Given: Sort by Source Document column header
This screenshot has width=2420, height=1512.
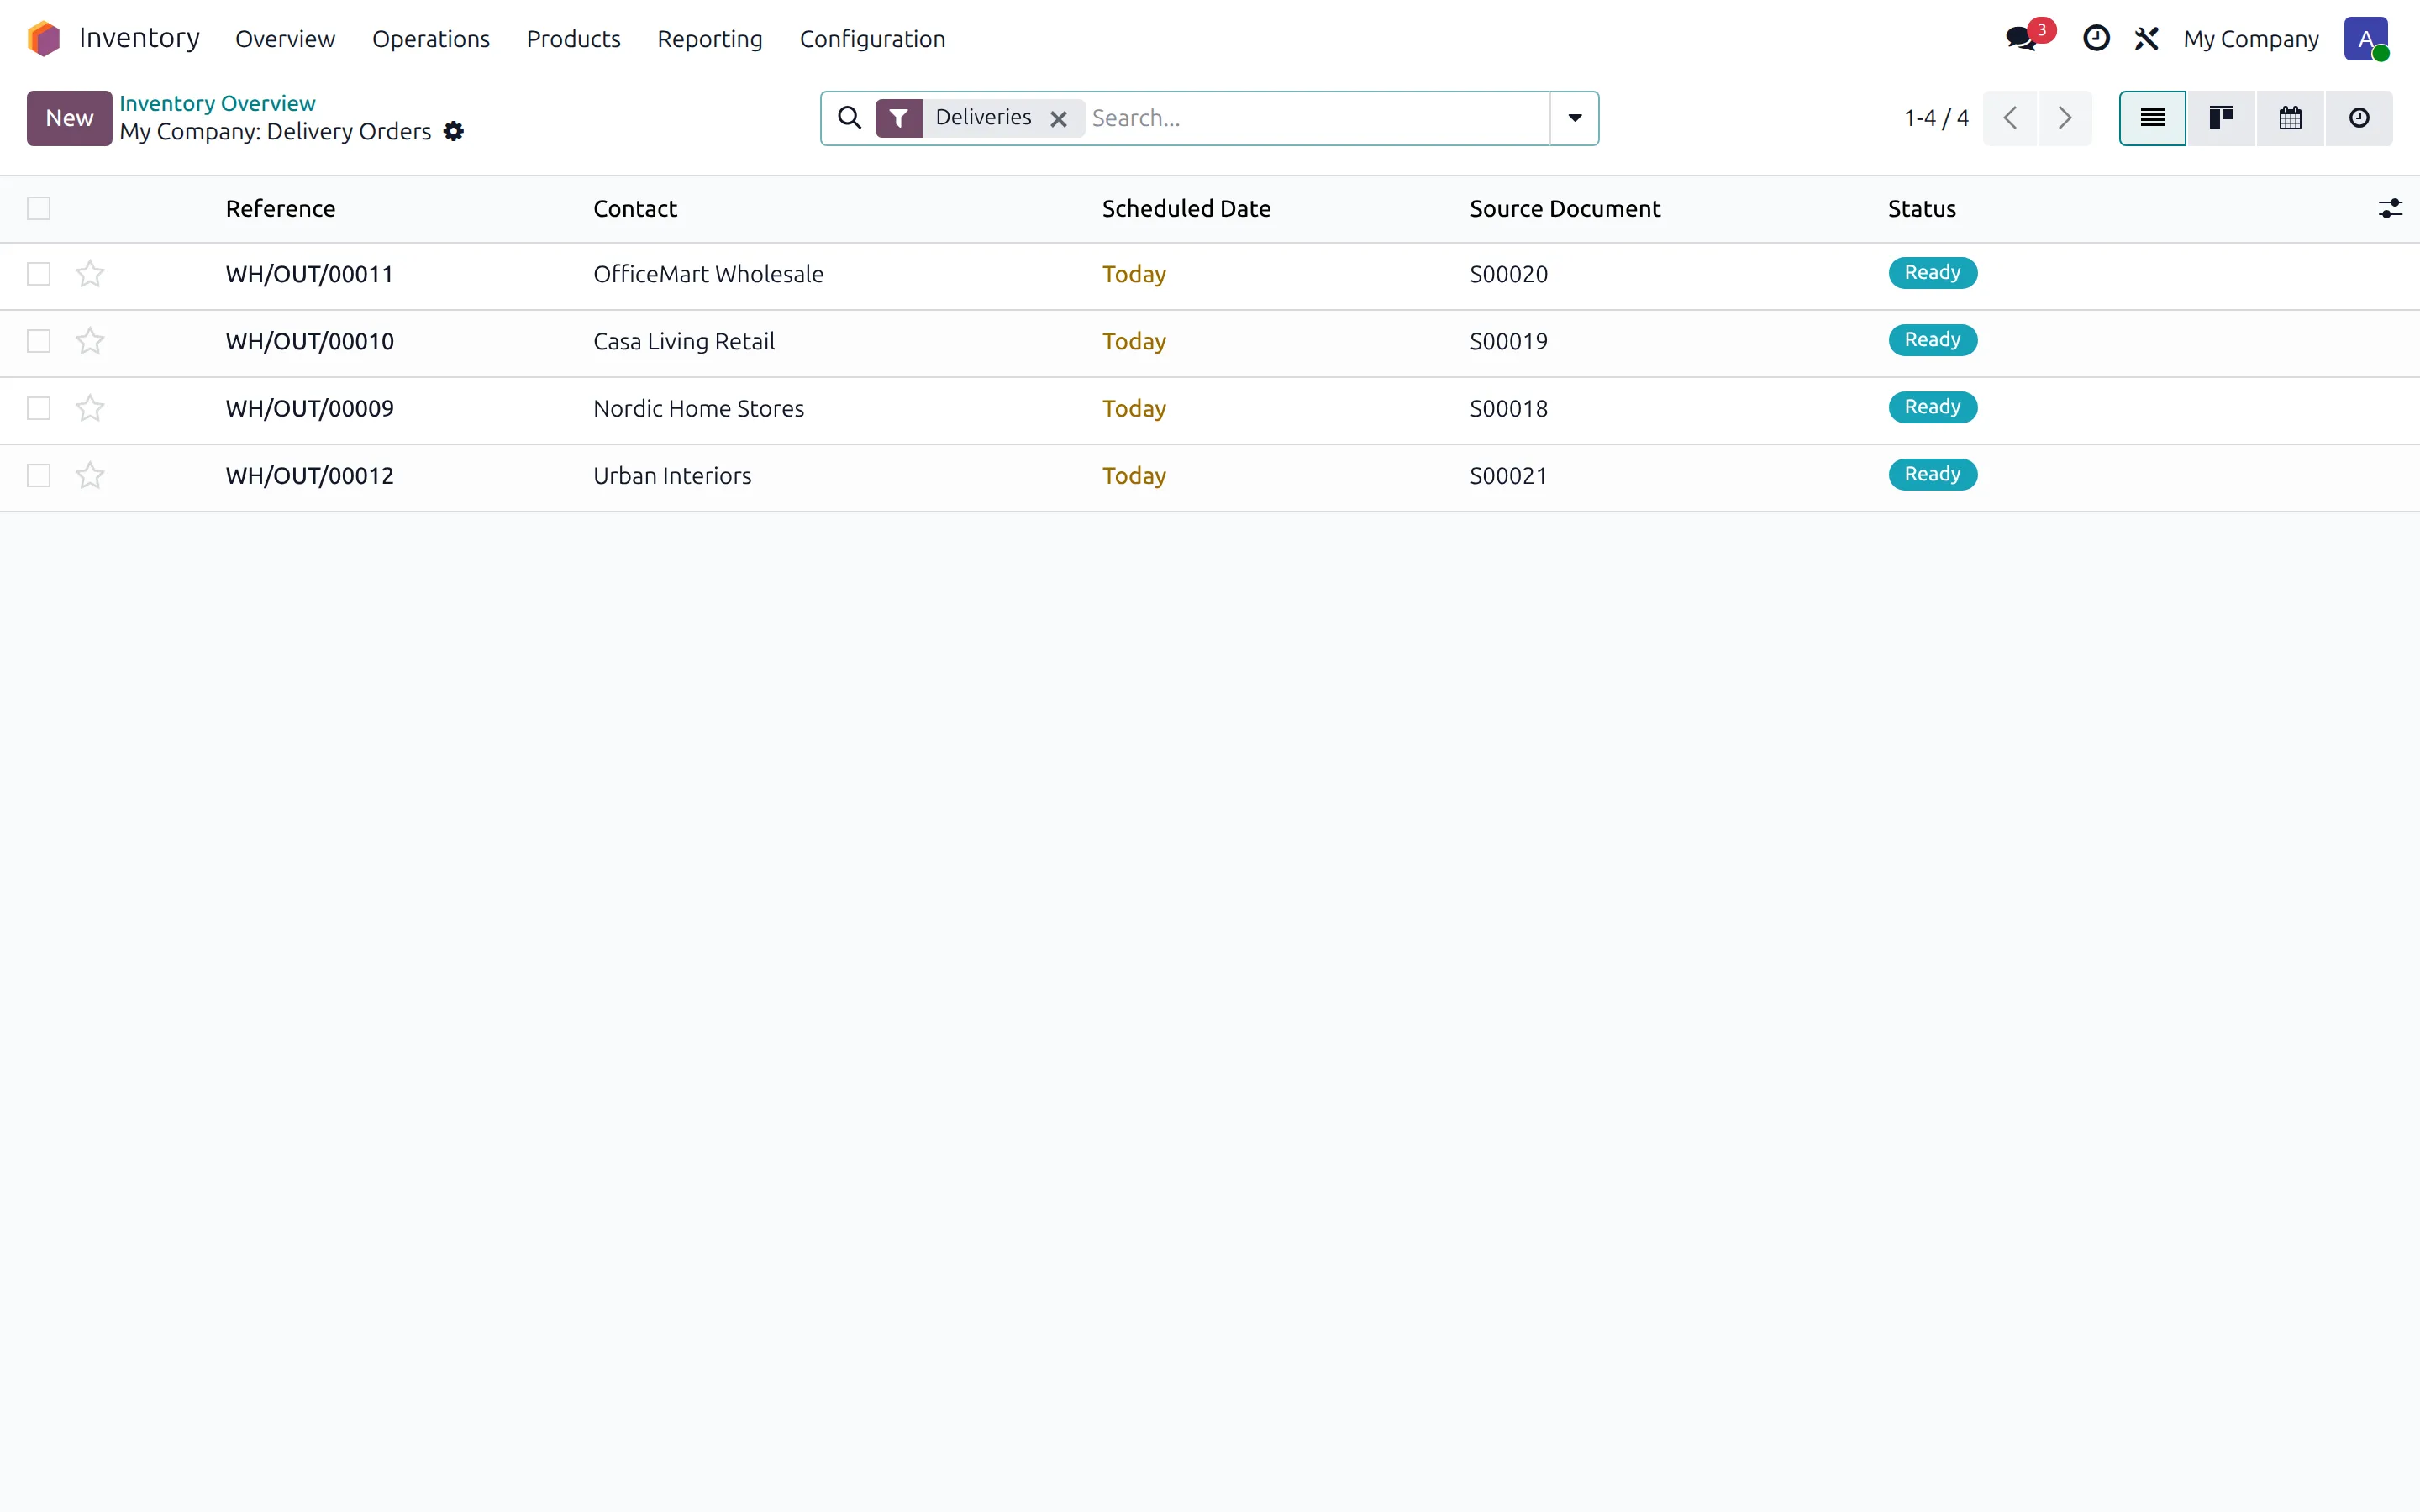Looking at the screenshot, I should tap(1565, 209).
